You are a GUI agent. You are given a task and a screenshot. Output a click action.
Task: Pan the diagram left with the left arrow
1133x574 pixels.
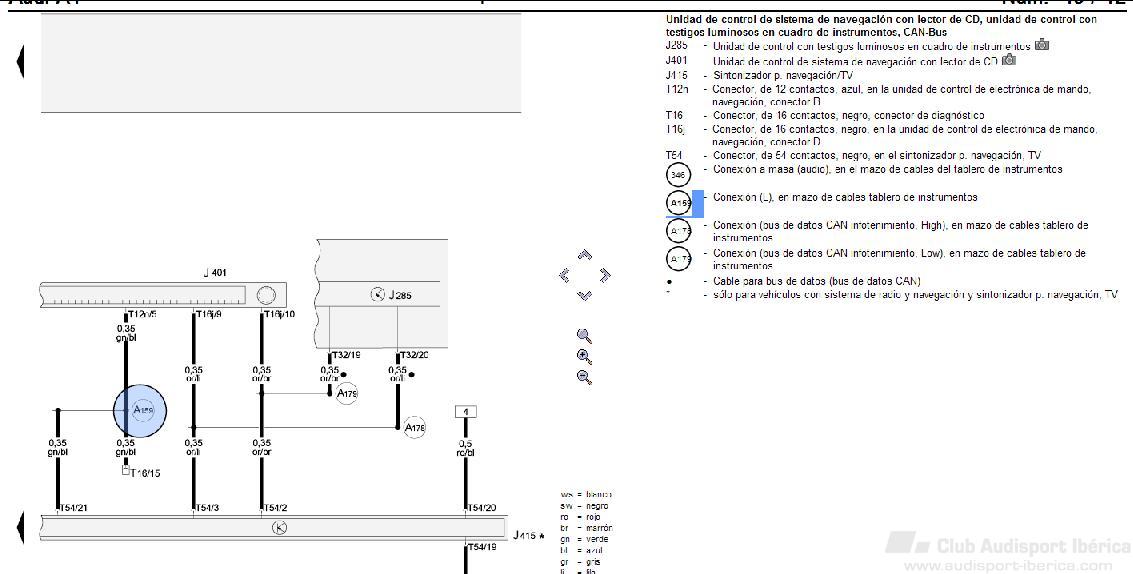coord(565,275)
